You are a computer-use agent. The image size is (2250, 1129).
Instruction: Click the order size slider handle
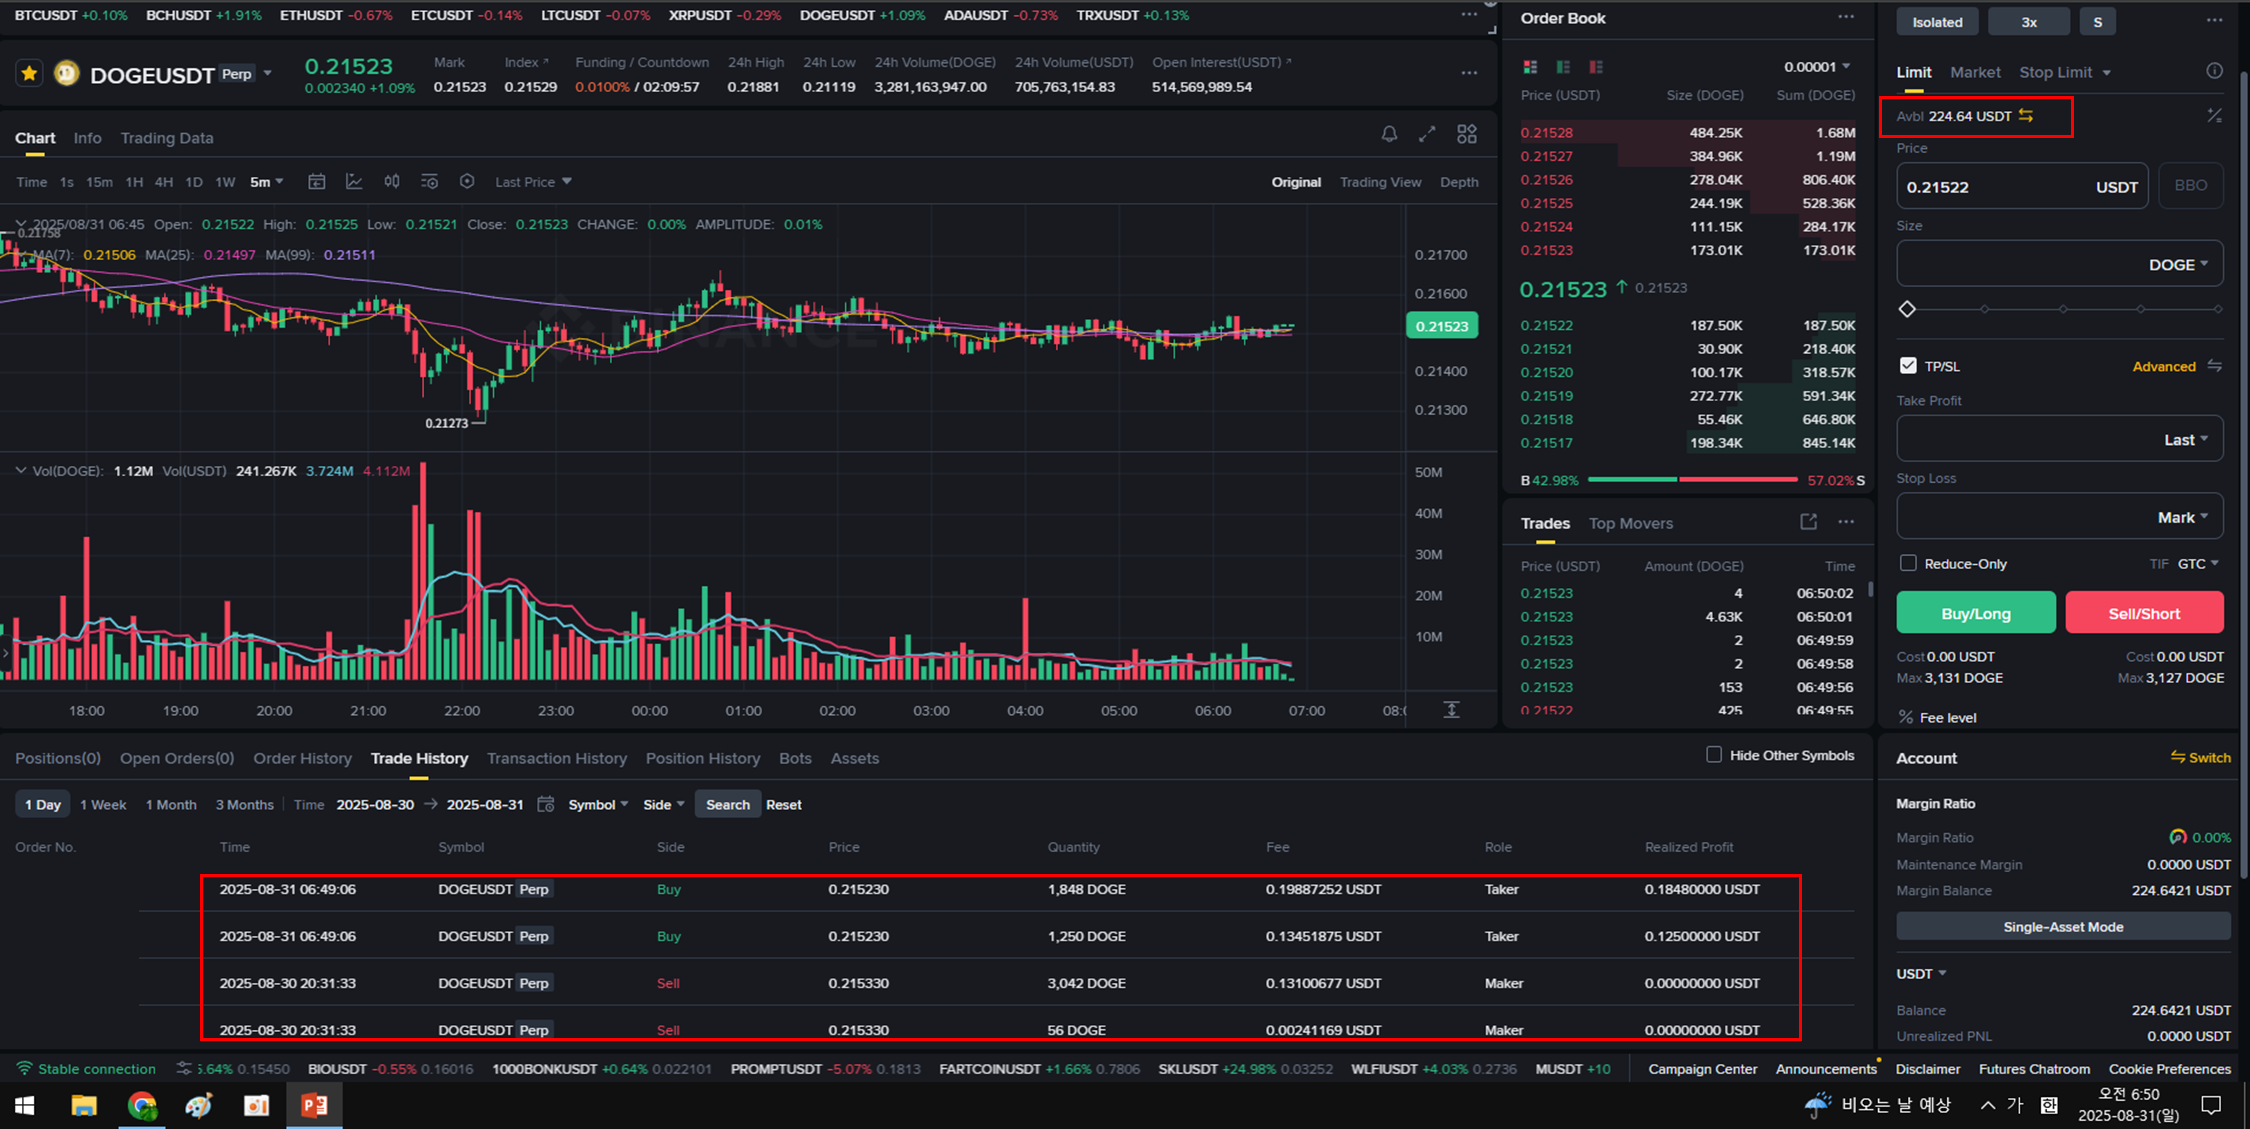pos(1907,309)
